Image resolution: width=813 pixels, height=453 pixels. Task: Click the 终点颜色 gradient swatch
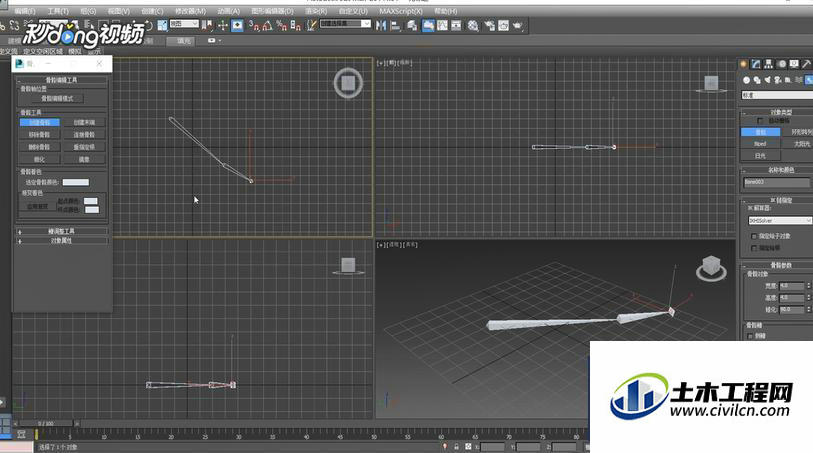pos(92,209)
